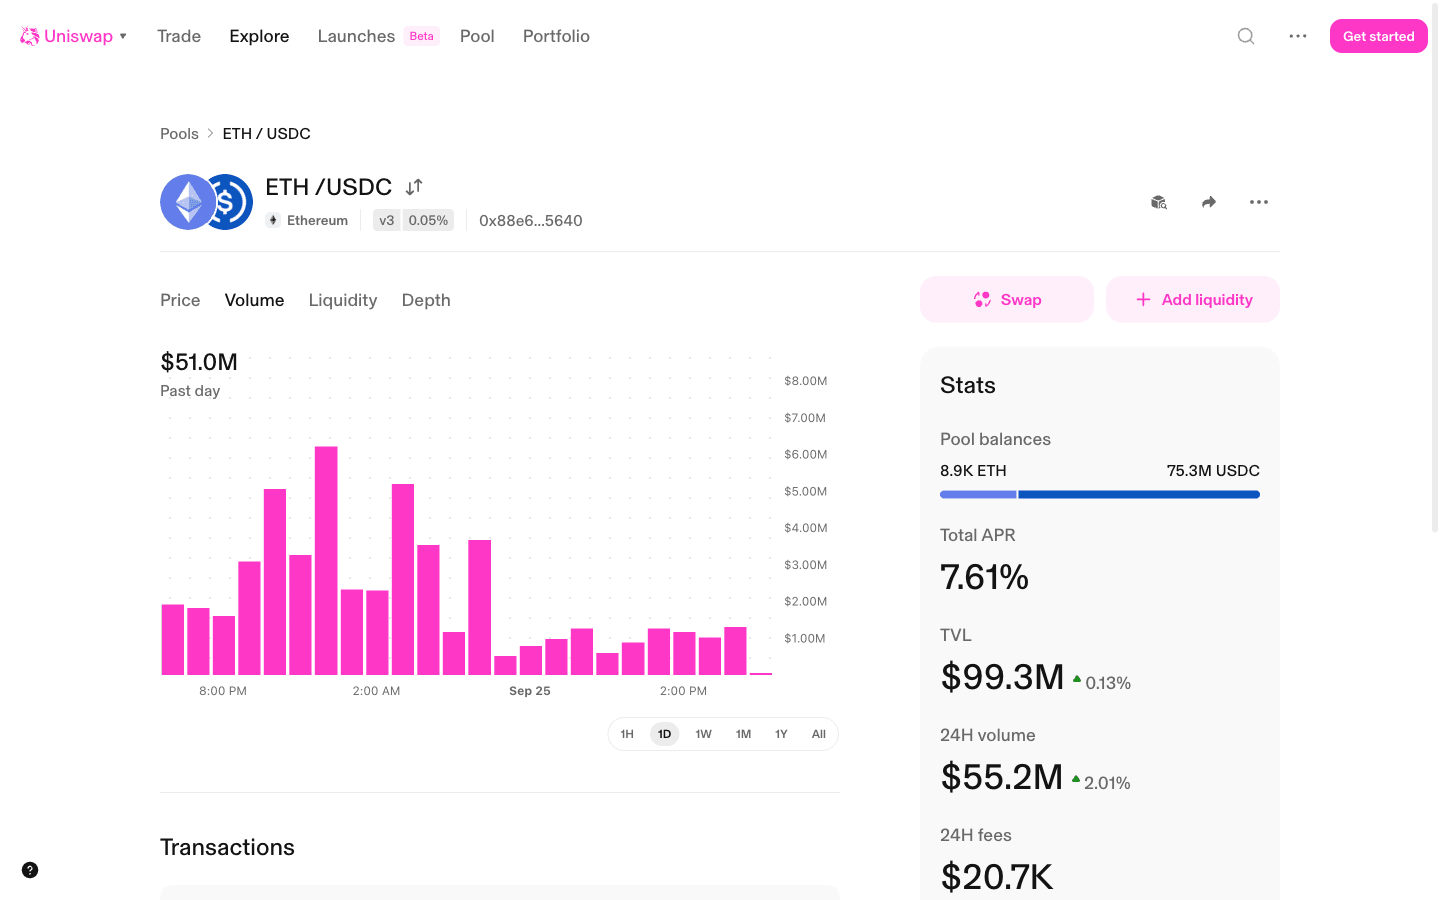Select the 1W time range

tap(704, 734)
